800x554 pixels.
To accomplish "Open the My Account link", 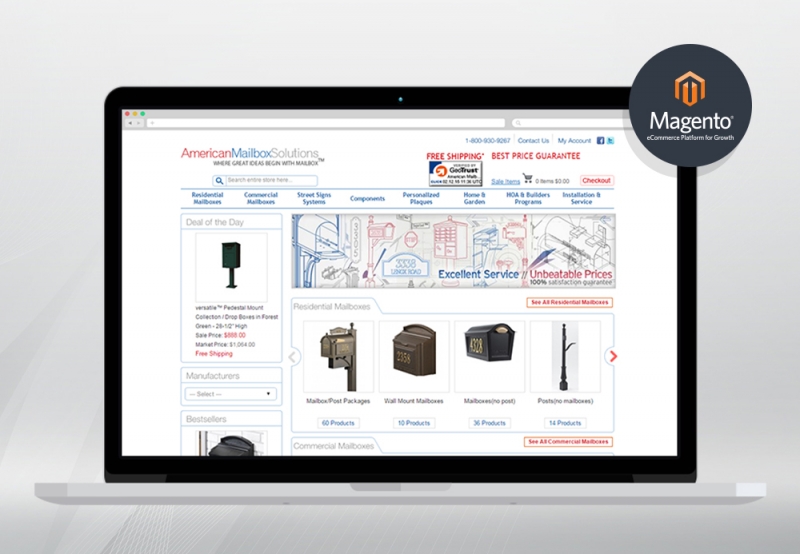I will pyautogui.click(x=574, y=141).
